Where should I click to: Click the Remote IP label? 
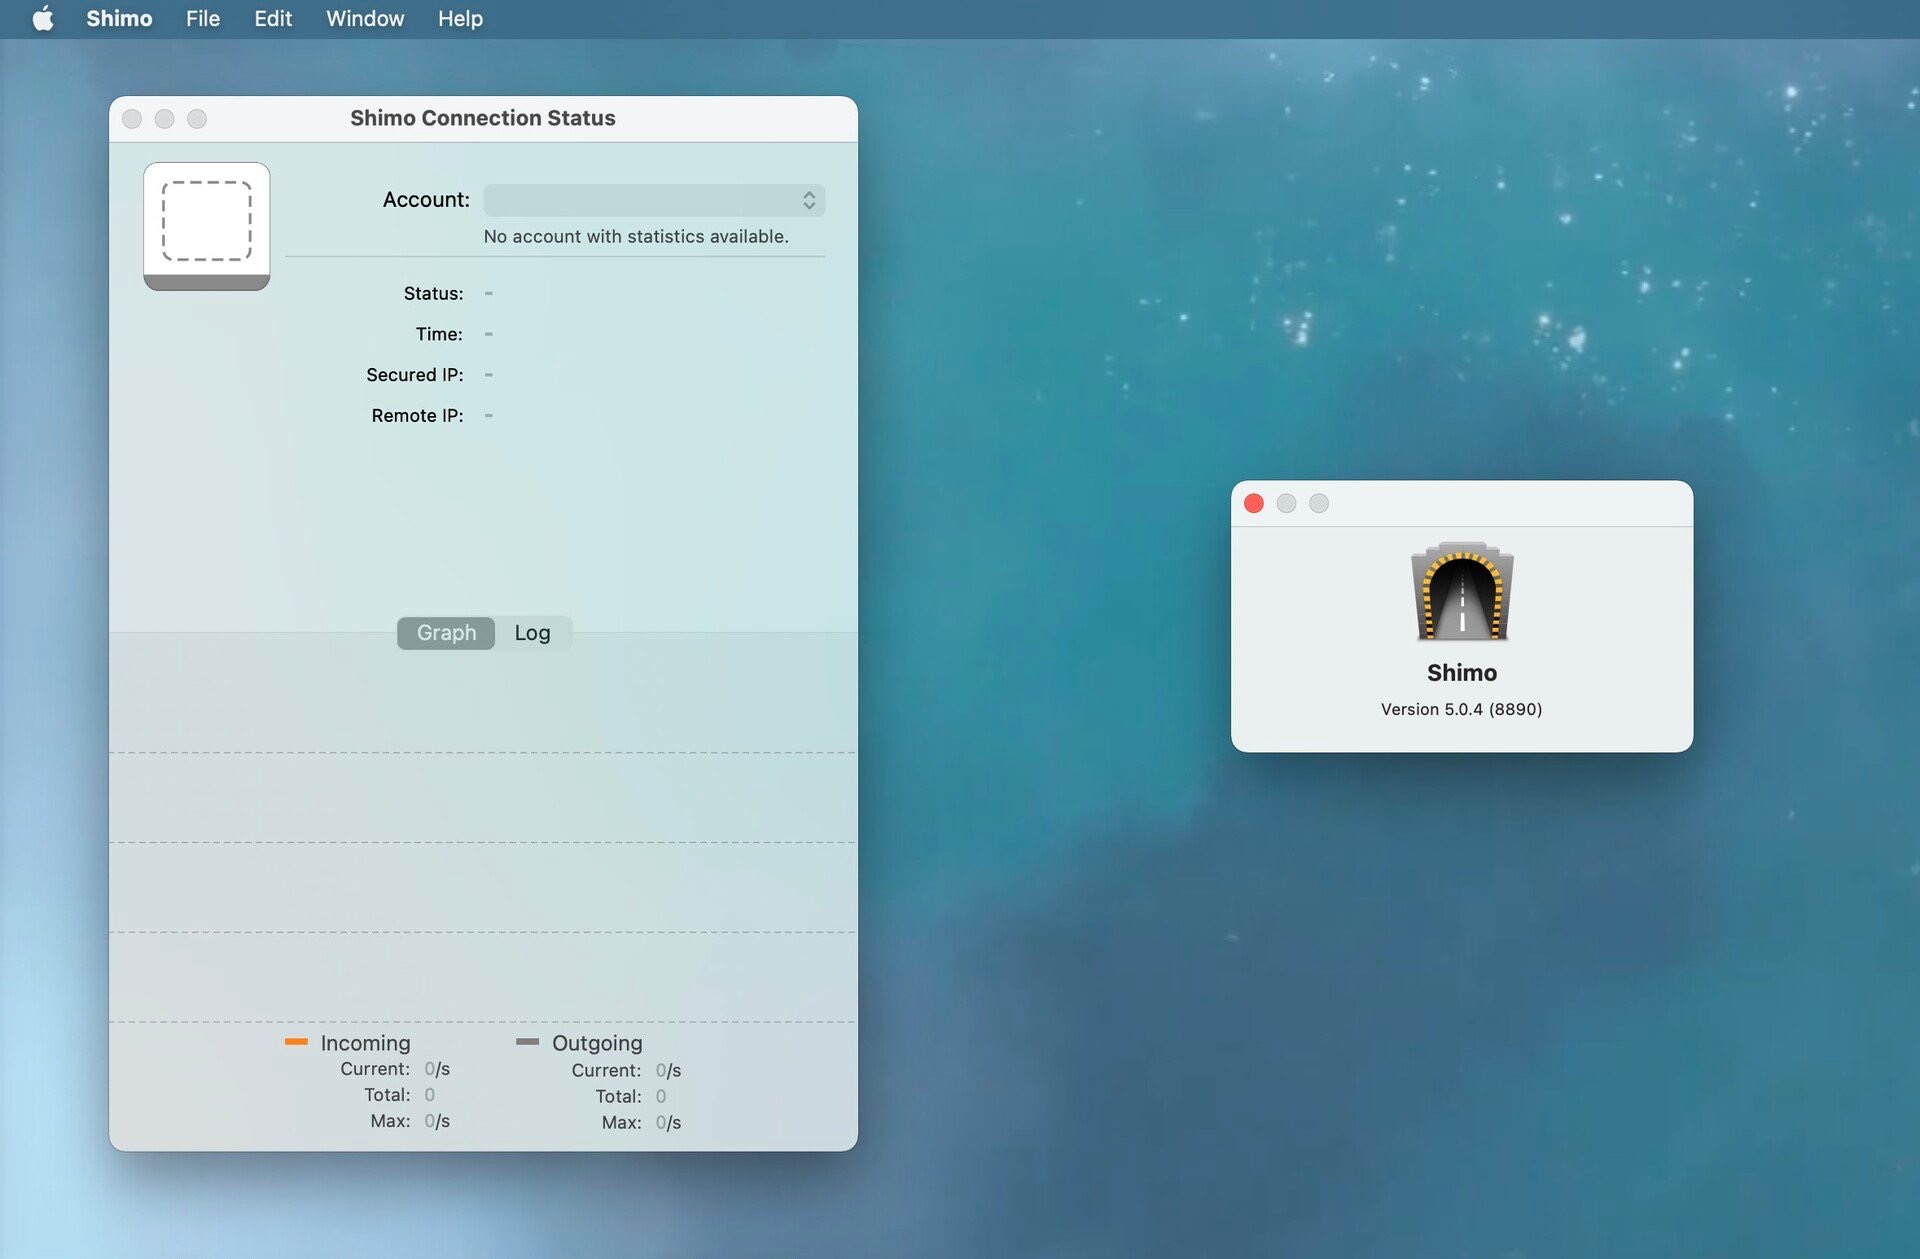click(416, 415)
